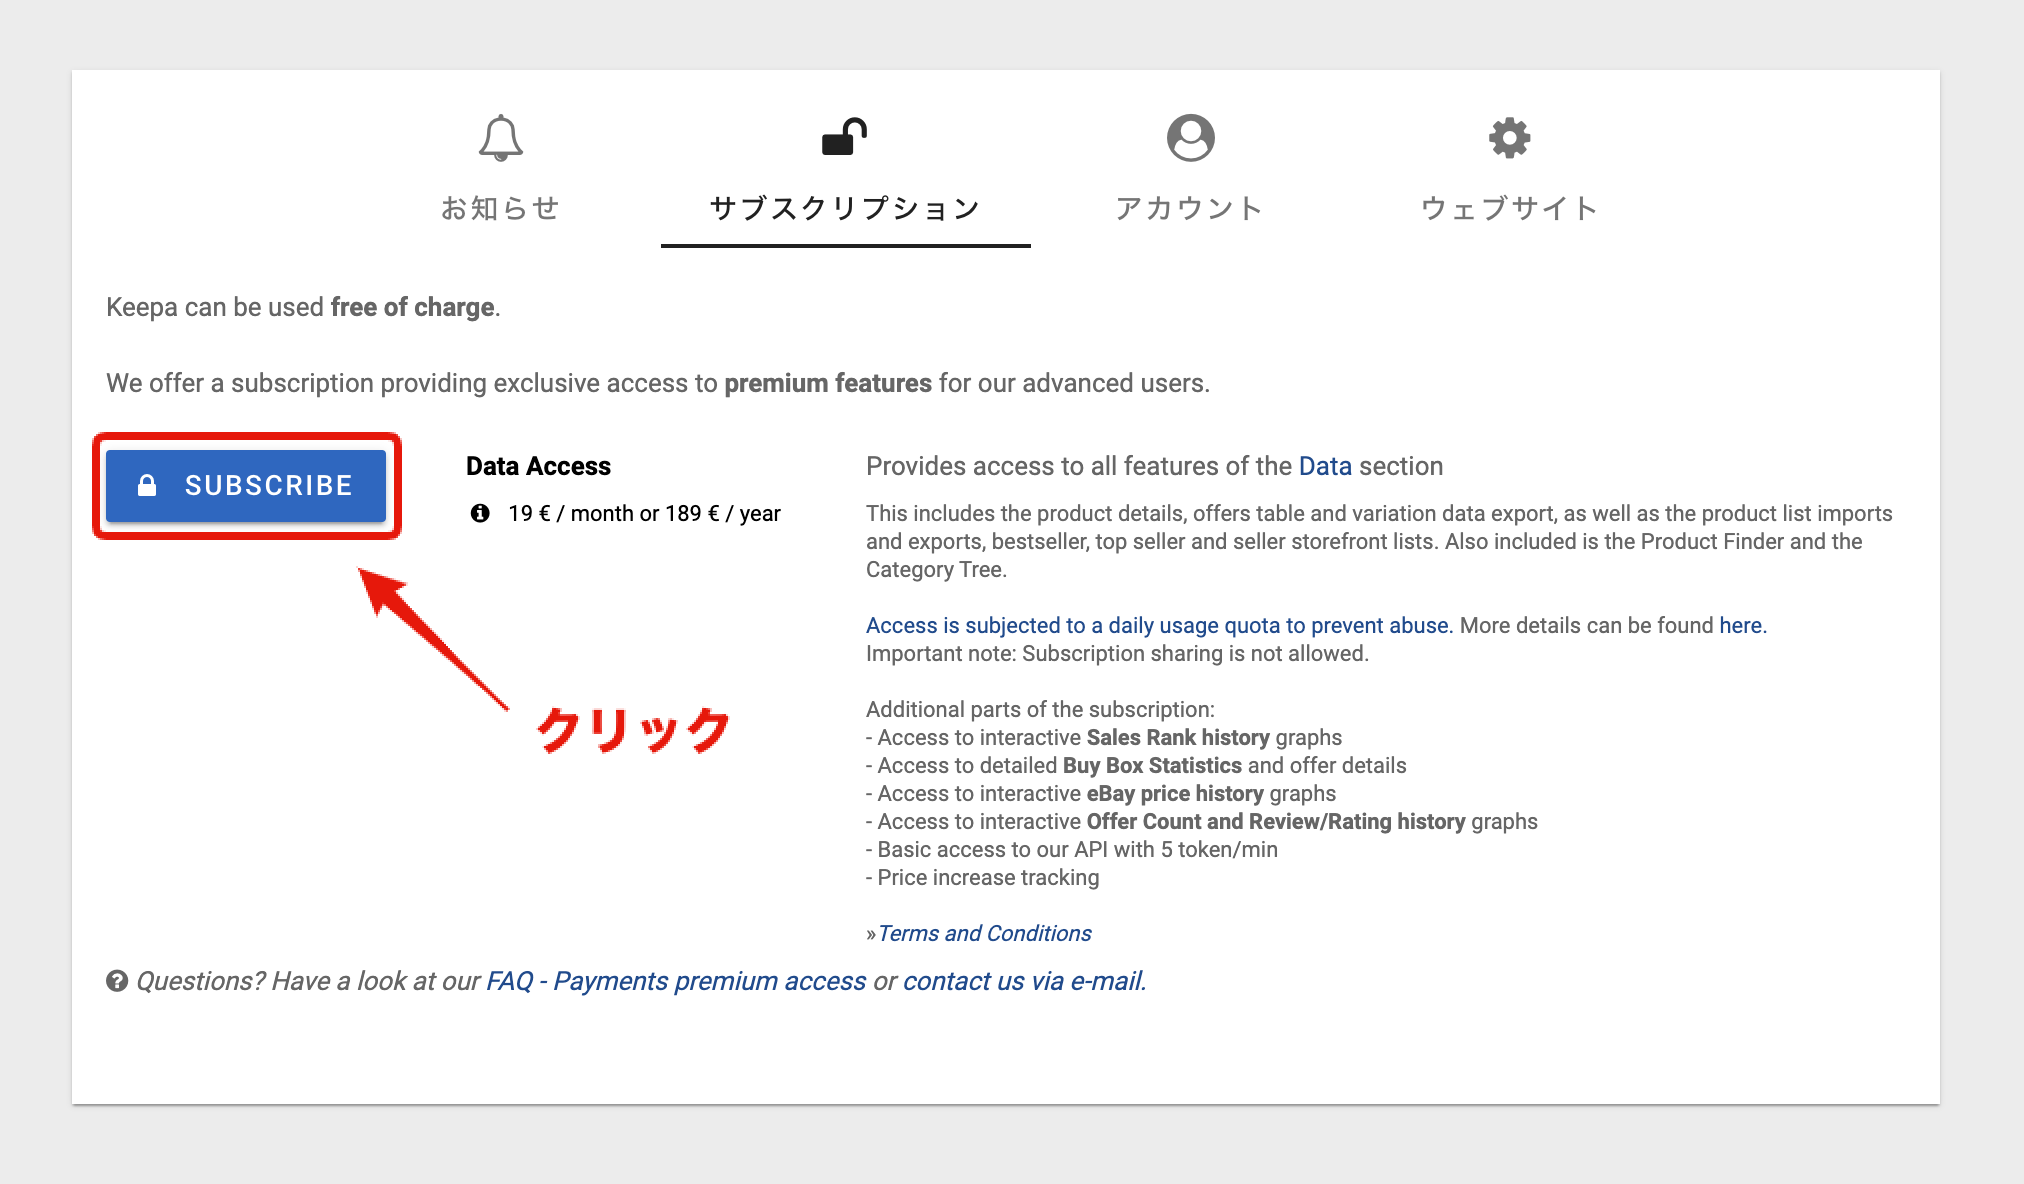Screen dimensions: 2024x1184
Task: Select the ウェブサイト tab
Action: tap(1508, 209)
